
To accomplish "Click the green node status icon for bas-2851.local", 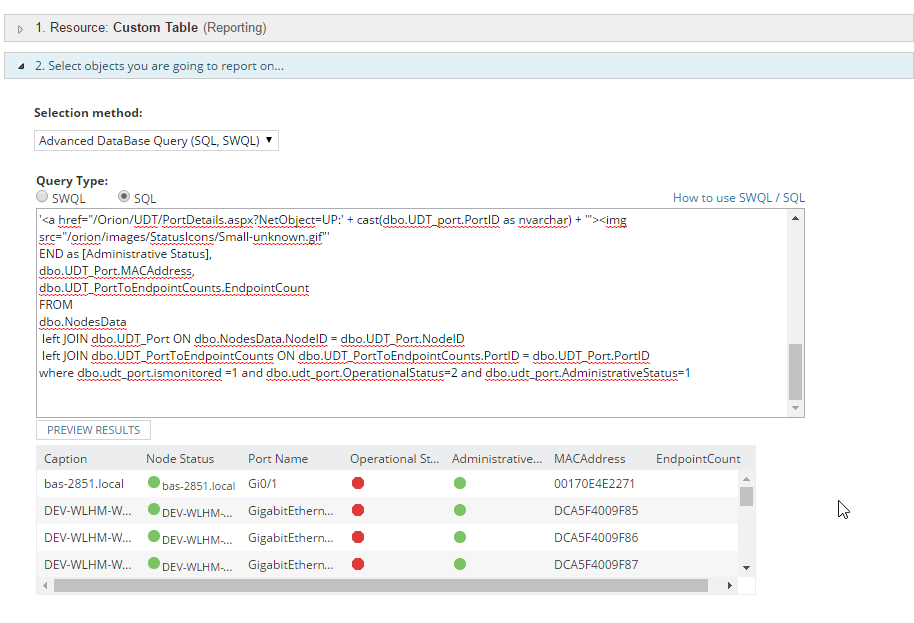I will (154, 482).
